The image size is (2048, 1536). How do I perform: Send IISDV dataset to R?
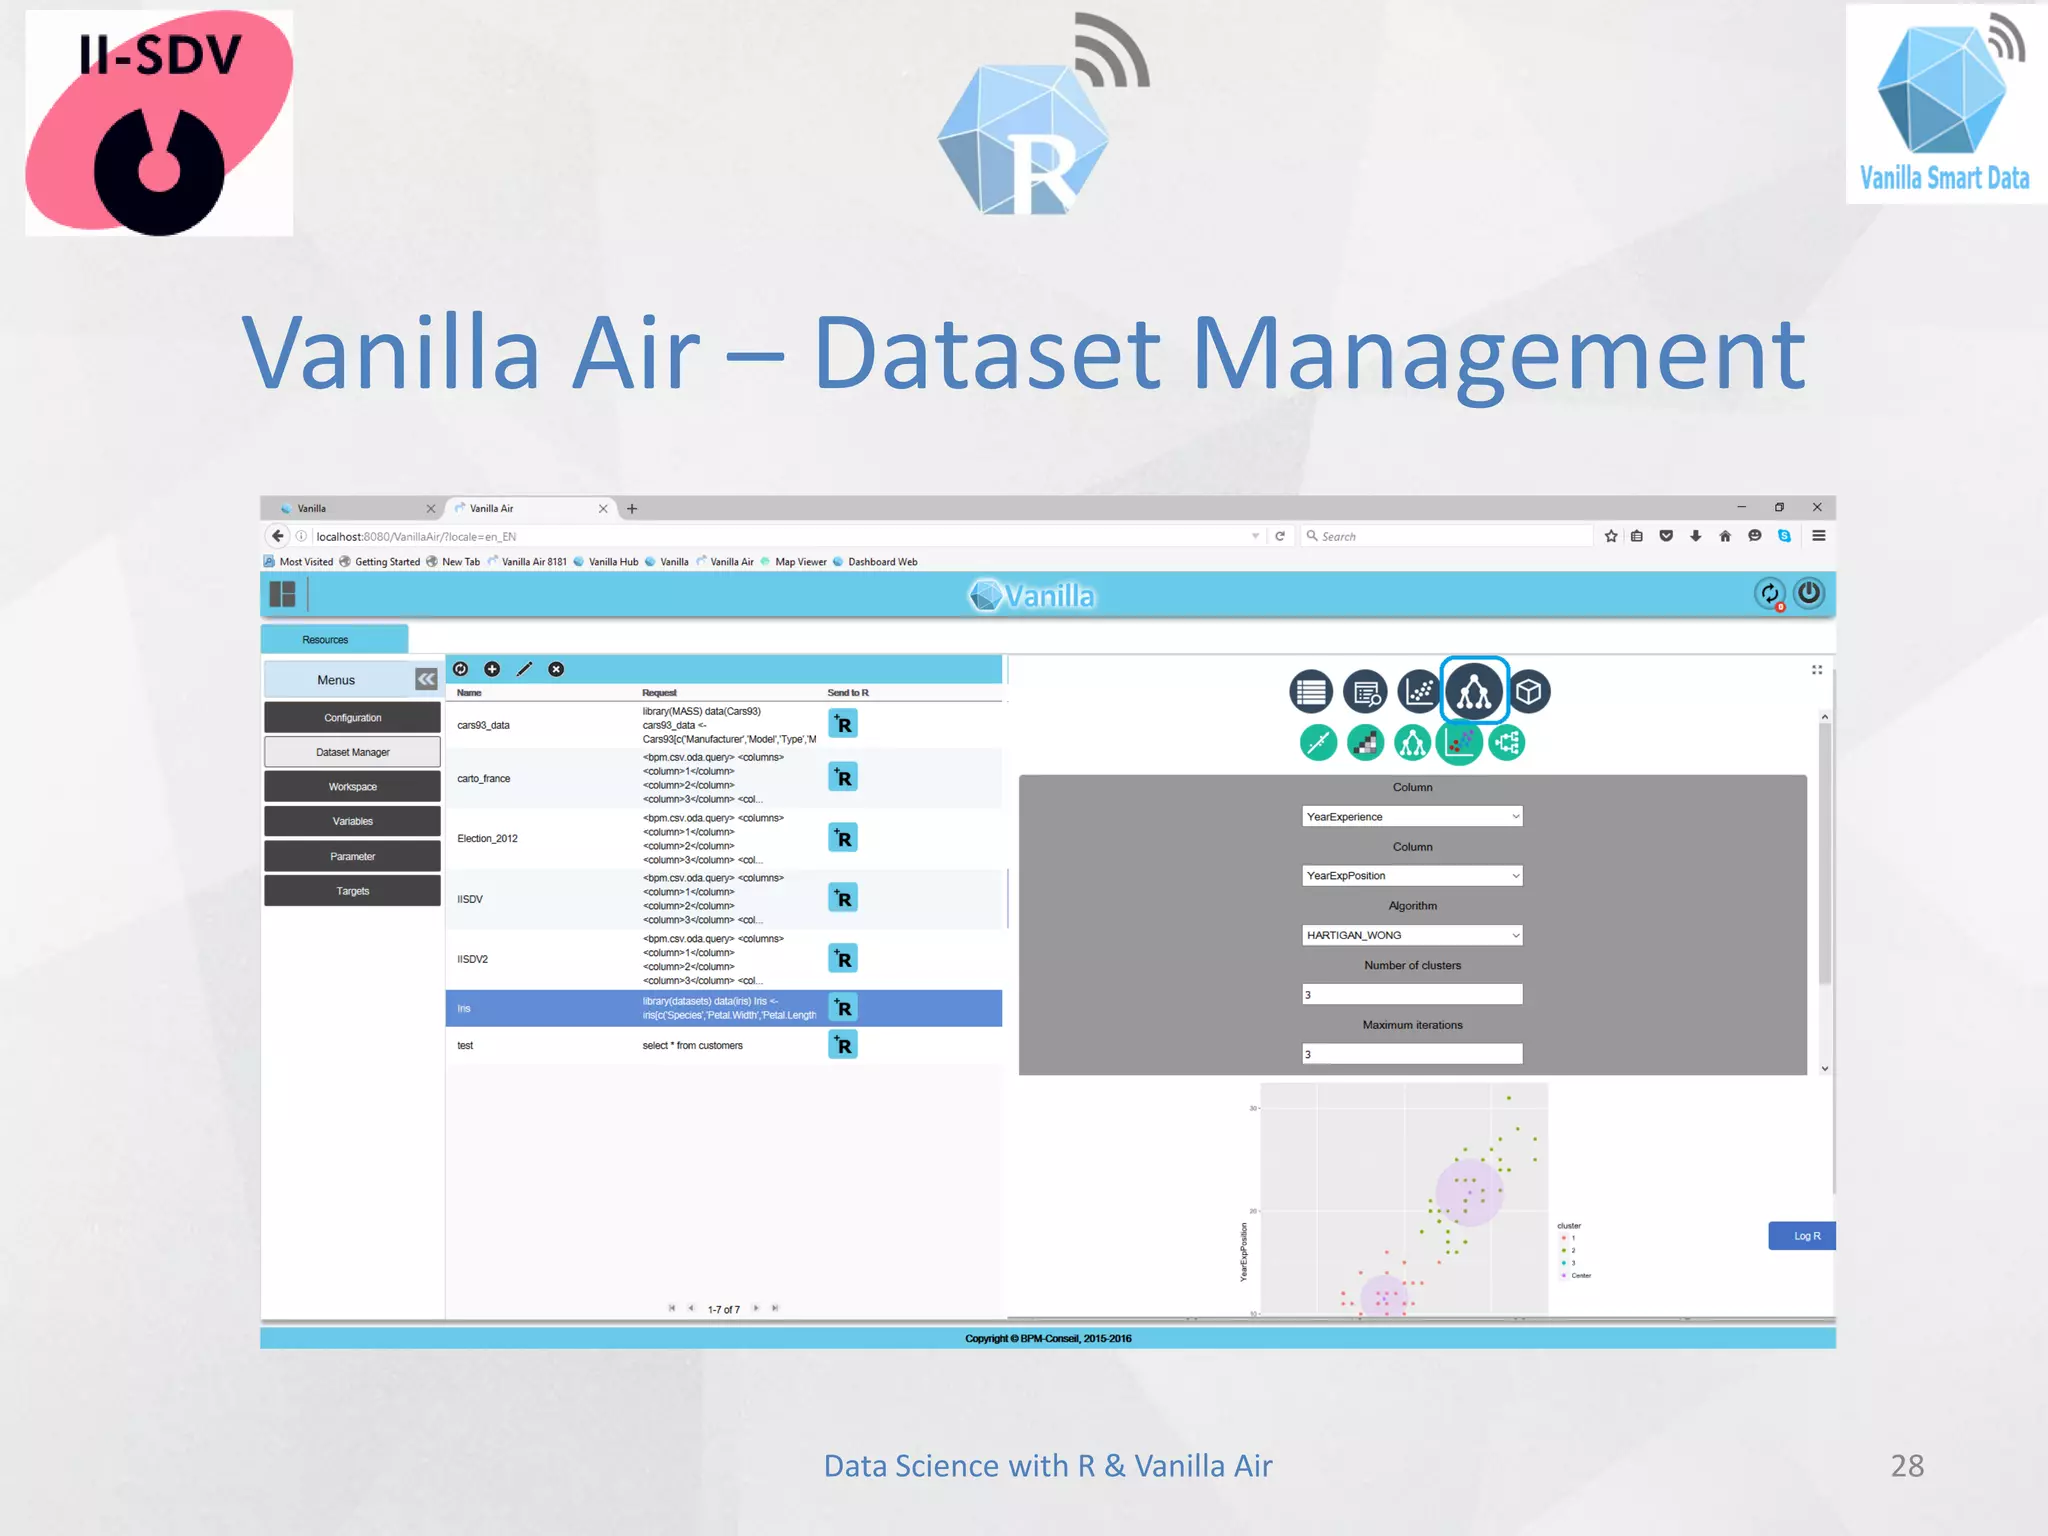843,898
